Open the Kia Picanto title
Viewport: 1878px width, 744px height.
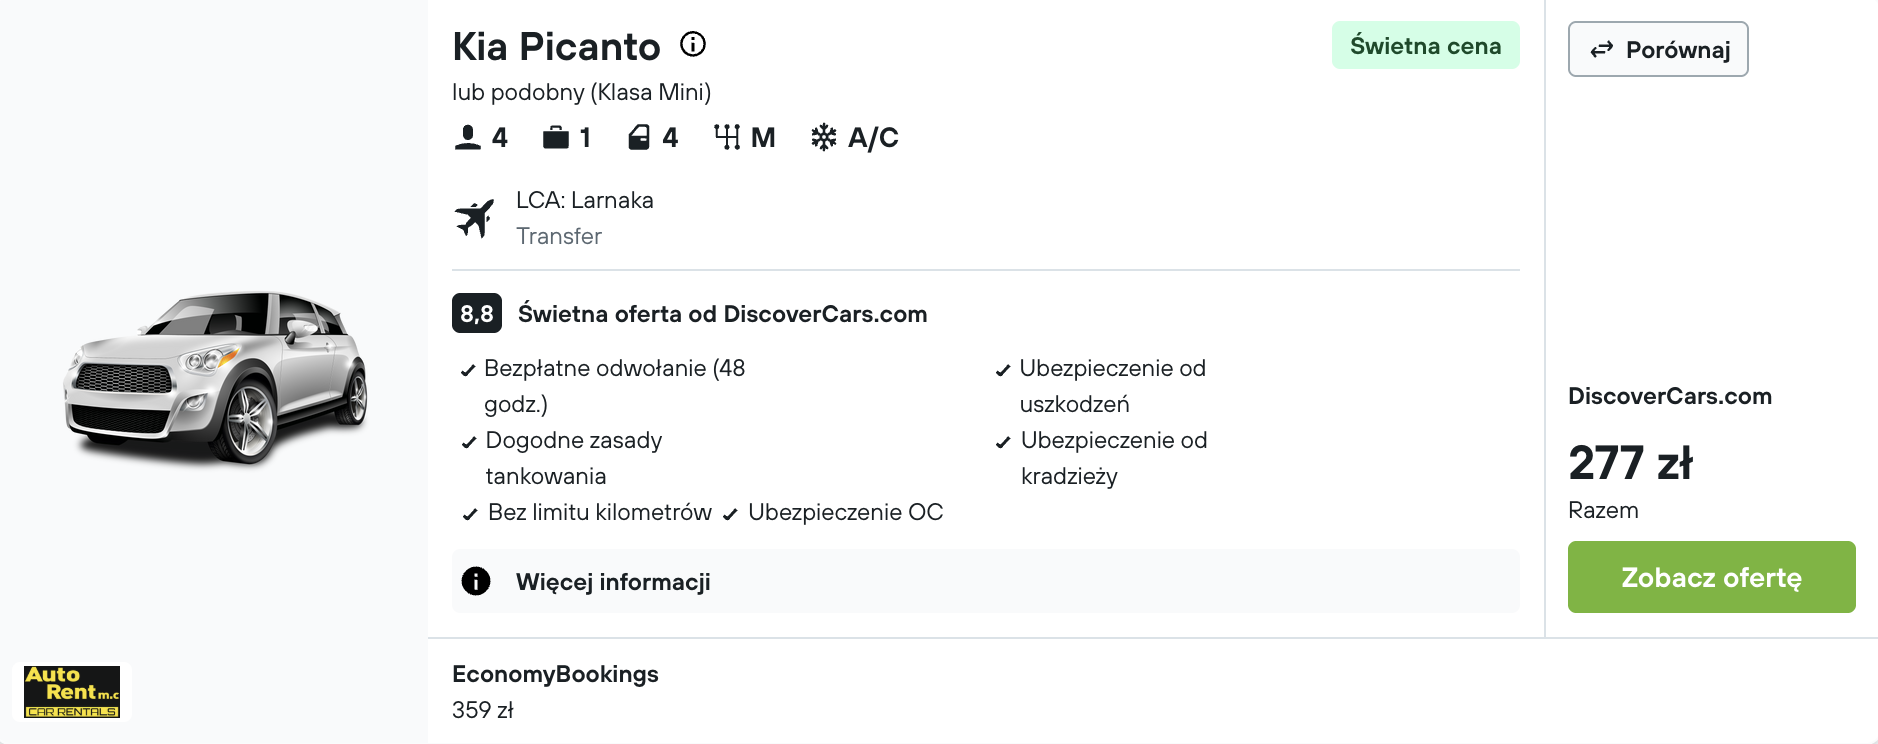click(556, 46)
